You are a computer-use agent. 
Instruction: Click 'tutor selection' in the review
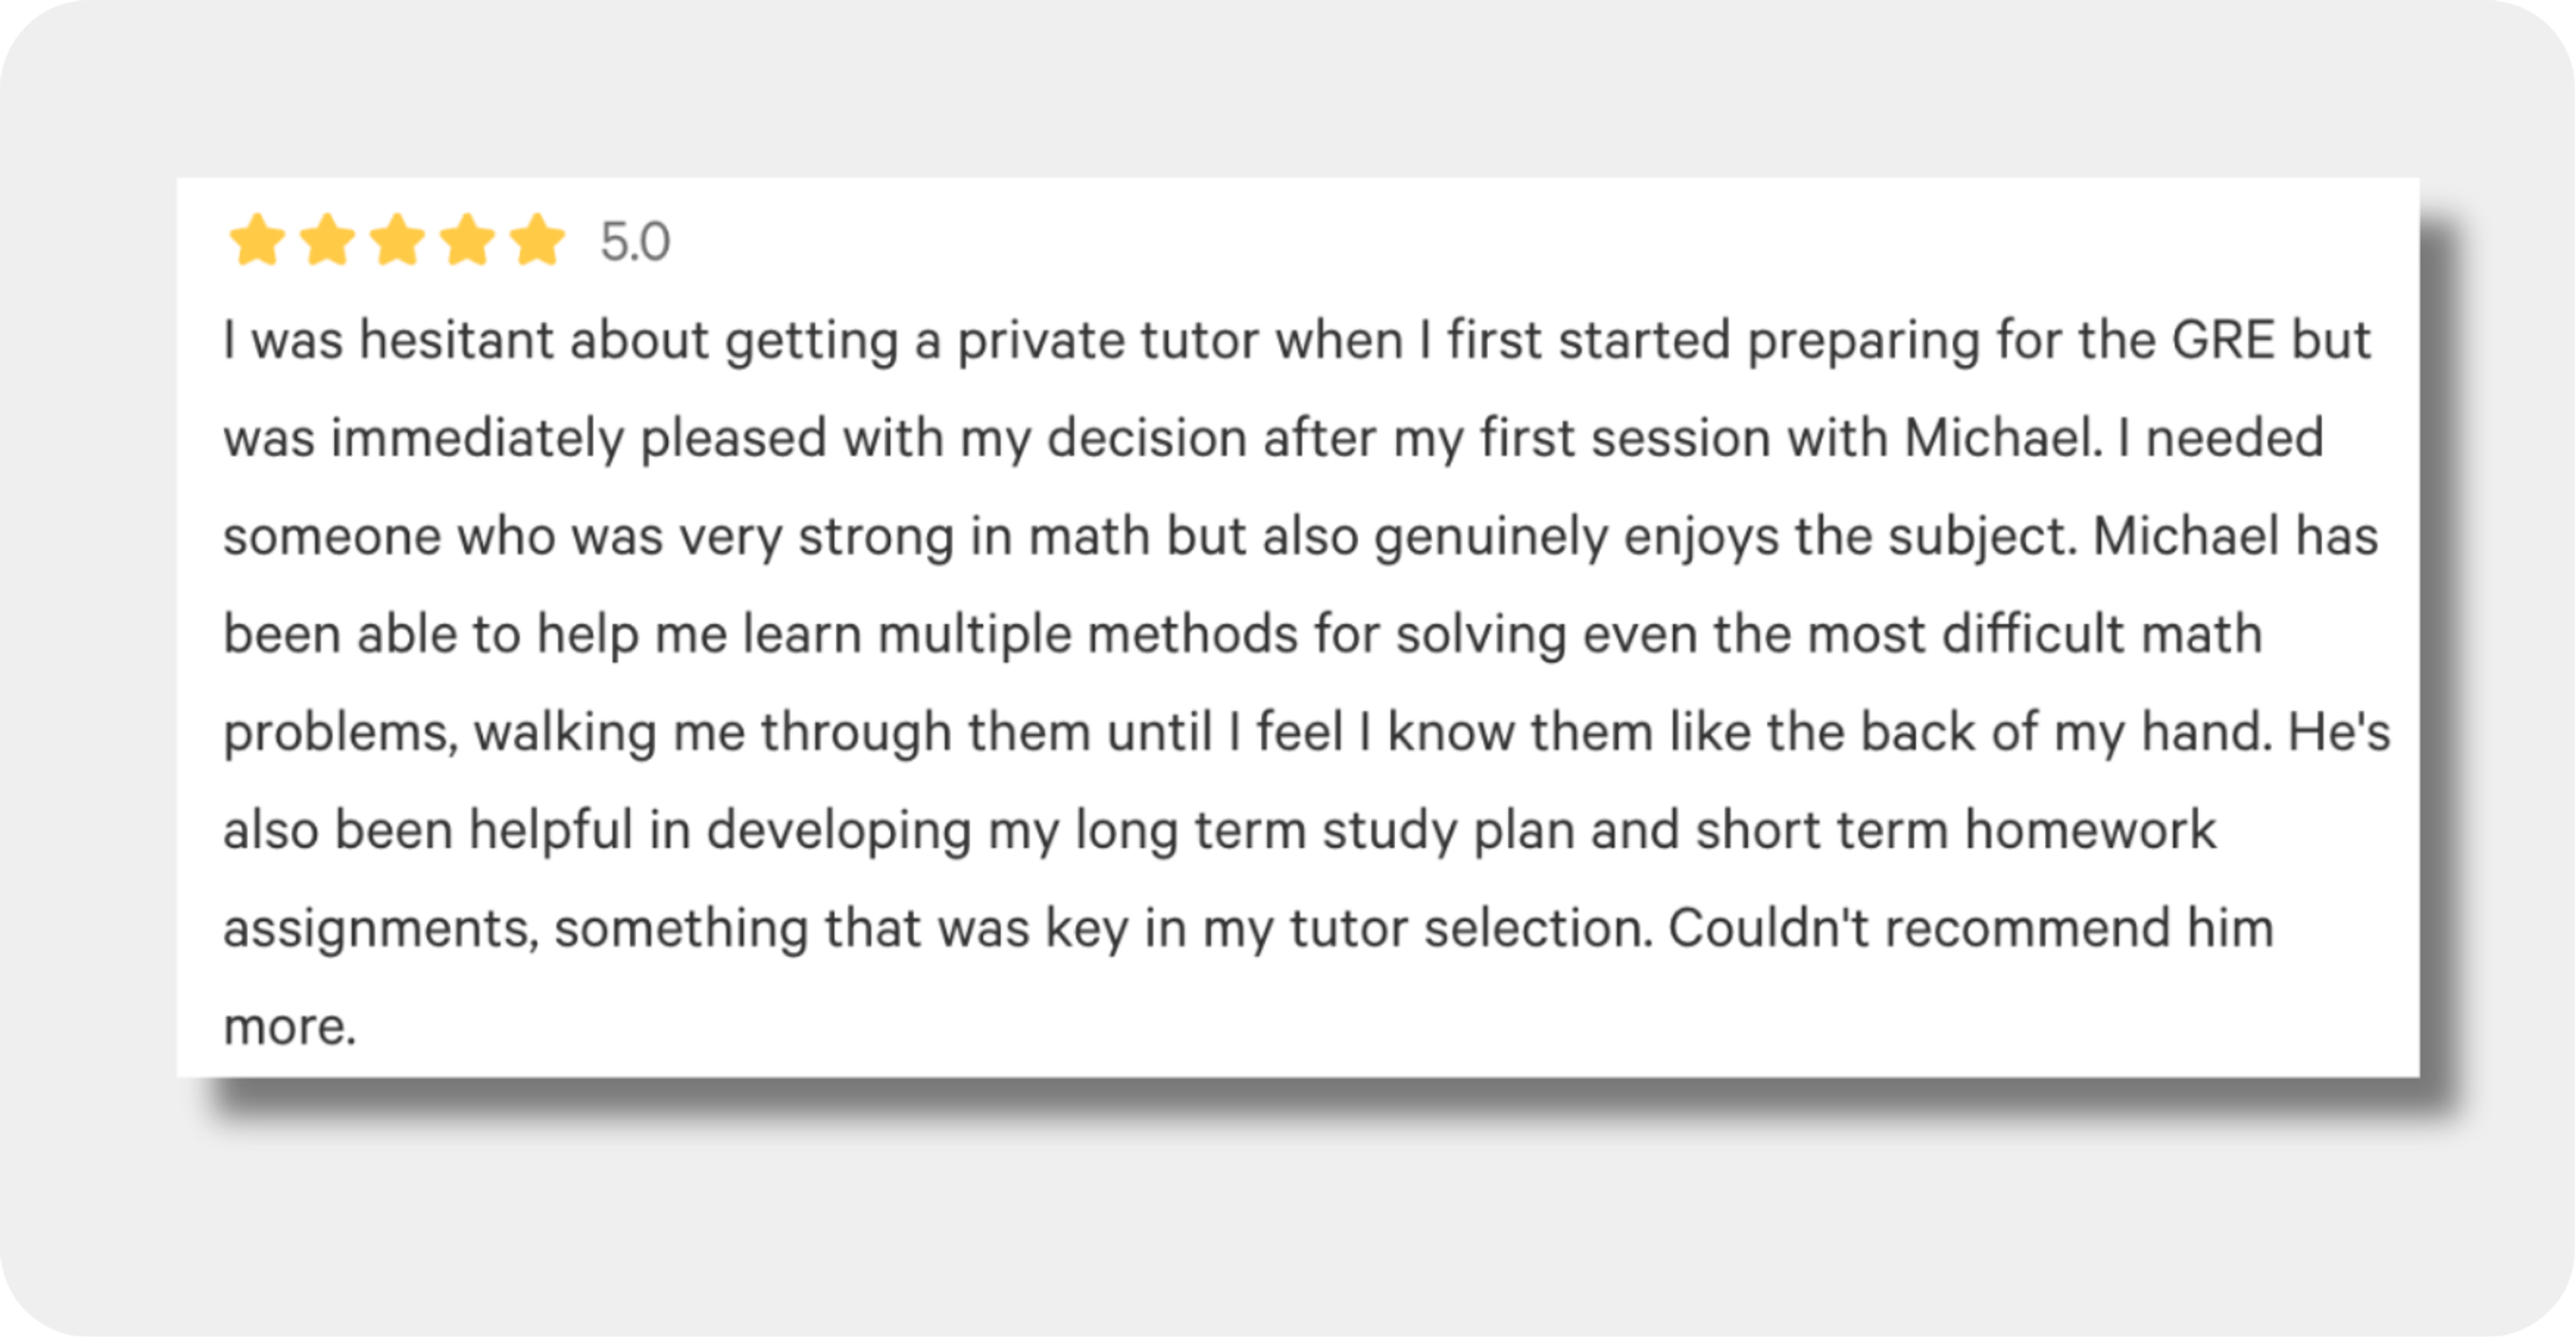pyautogui.click(x=1470, y=928)
